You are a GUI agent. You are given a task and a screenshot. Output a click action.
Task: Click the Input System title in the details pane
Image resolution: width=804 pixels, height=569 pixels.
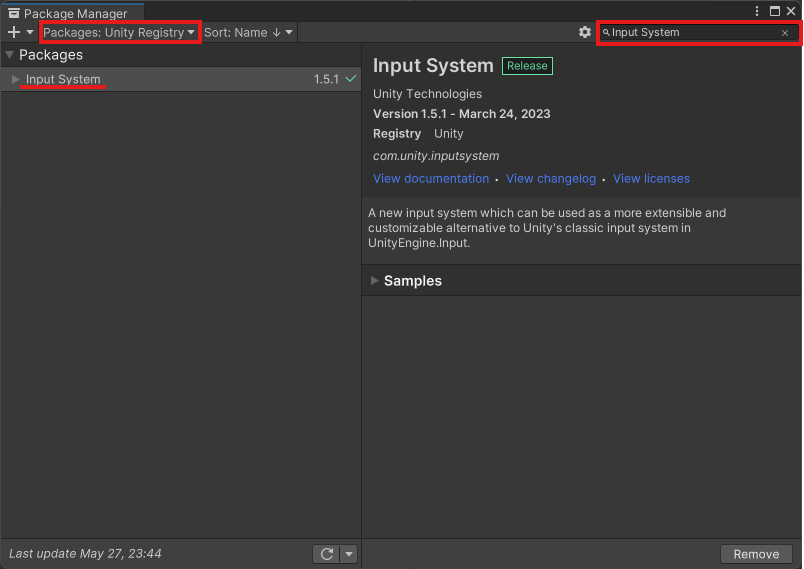pyautogui.click(x=433, y=66)
